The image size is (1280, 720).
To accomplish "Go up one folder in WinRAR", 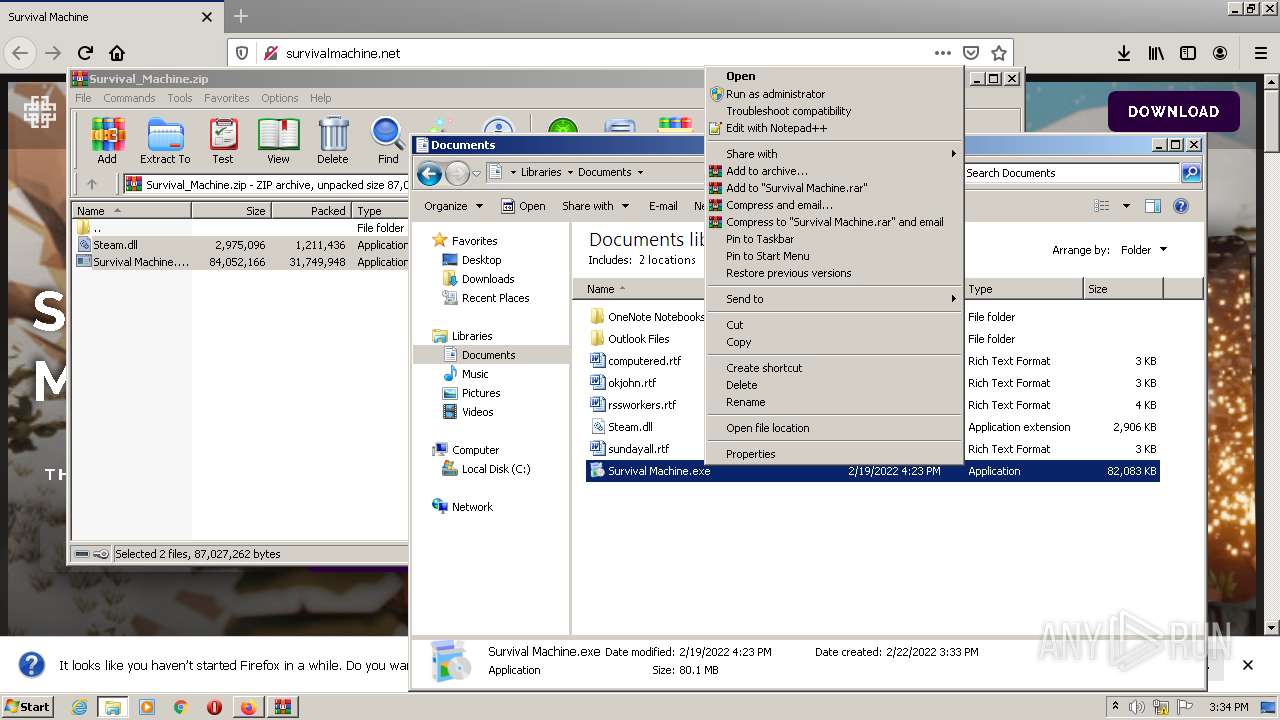I will (92, 184).
